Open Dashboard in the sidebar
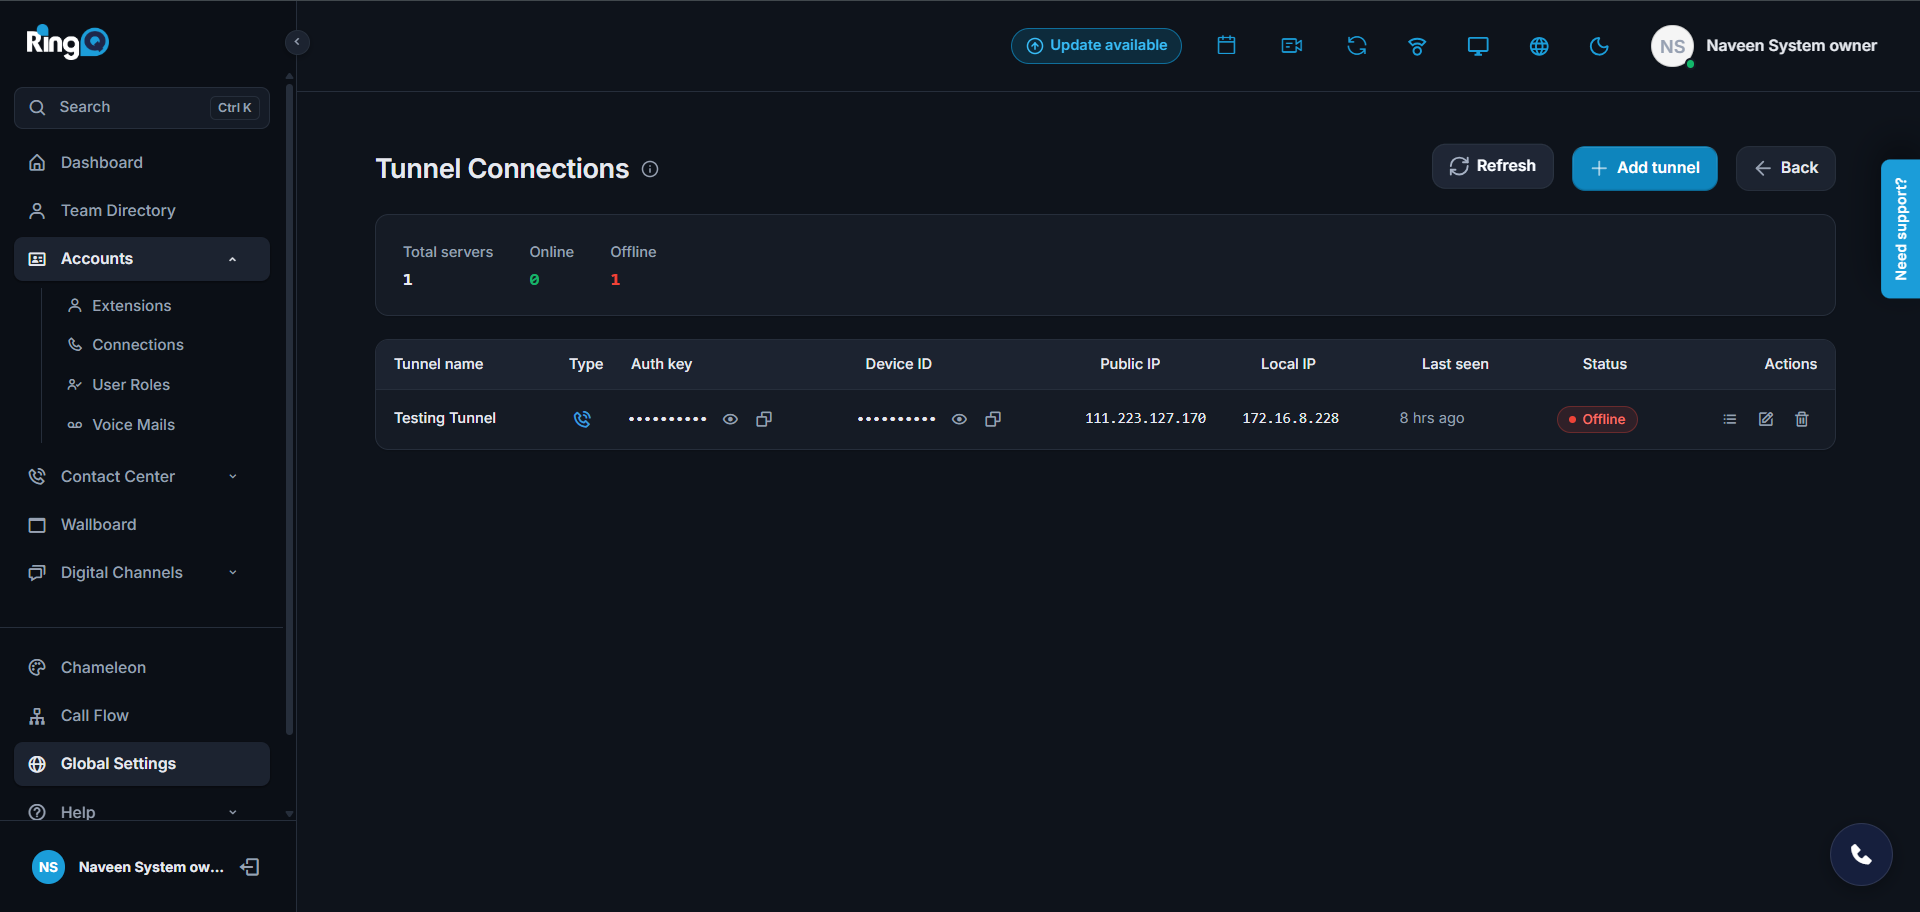Viewport: 1920px width, 912px height. (x=142, y=163)
